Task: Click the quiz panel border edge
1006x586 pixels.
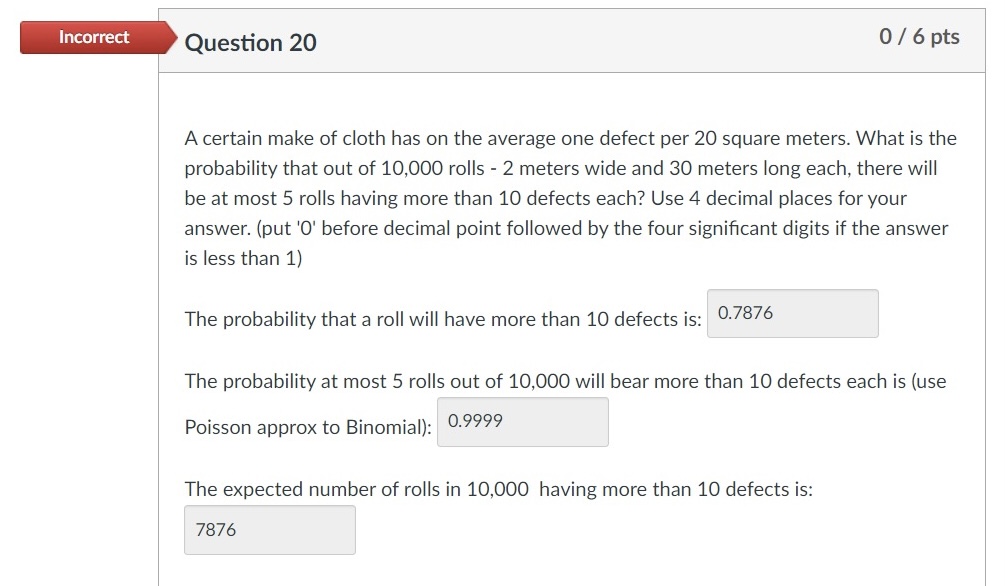Action: (x=160, y=300)
